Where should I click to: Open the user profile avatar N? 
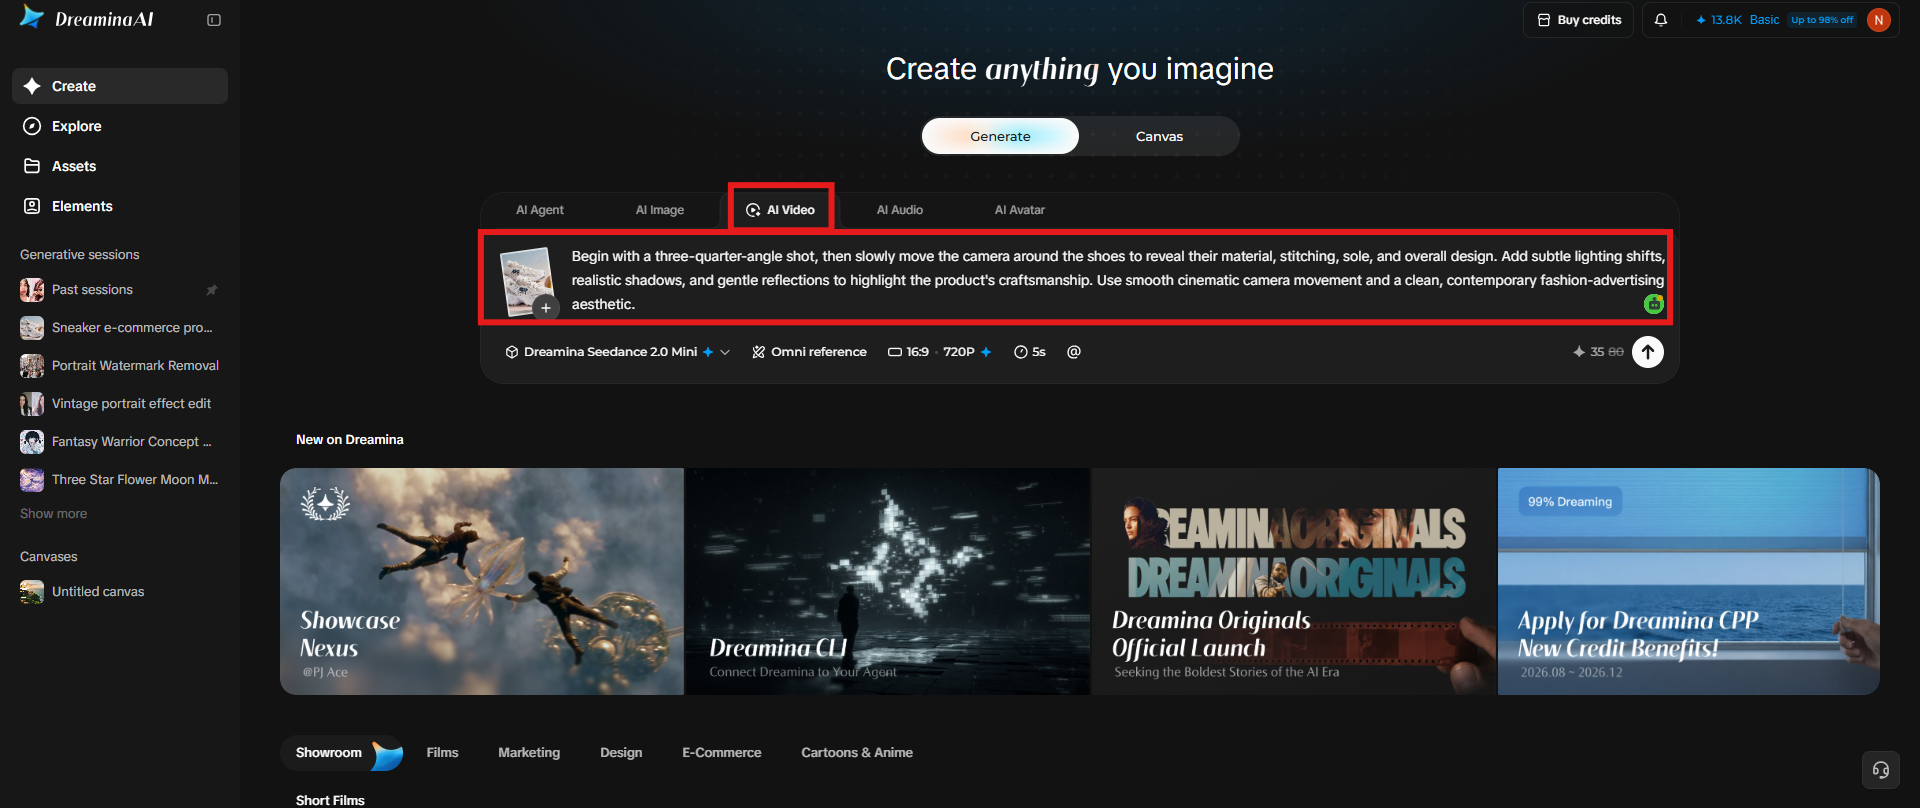1879,20
